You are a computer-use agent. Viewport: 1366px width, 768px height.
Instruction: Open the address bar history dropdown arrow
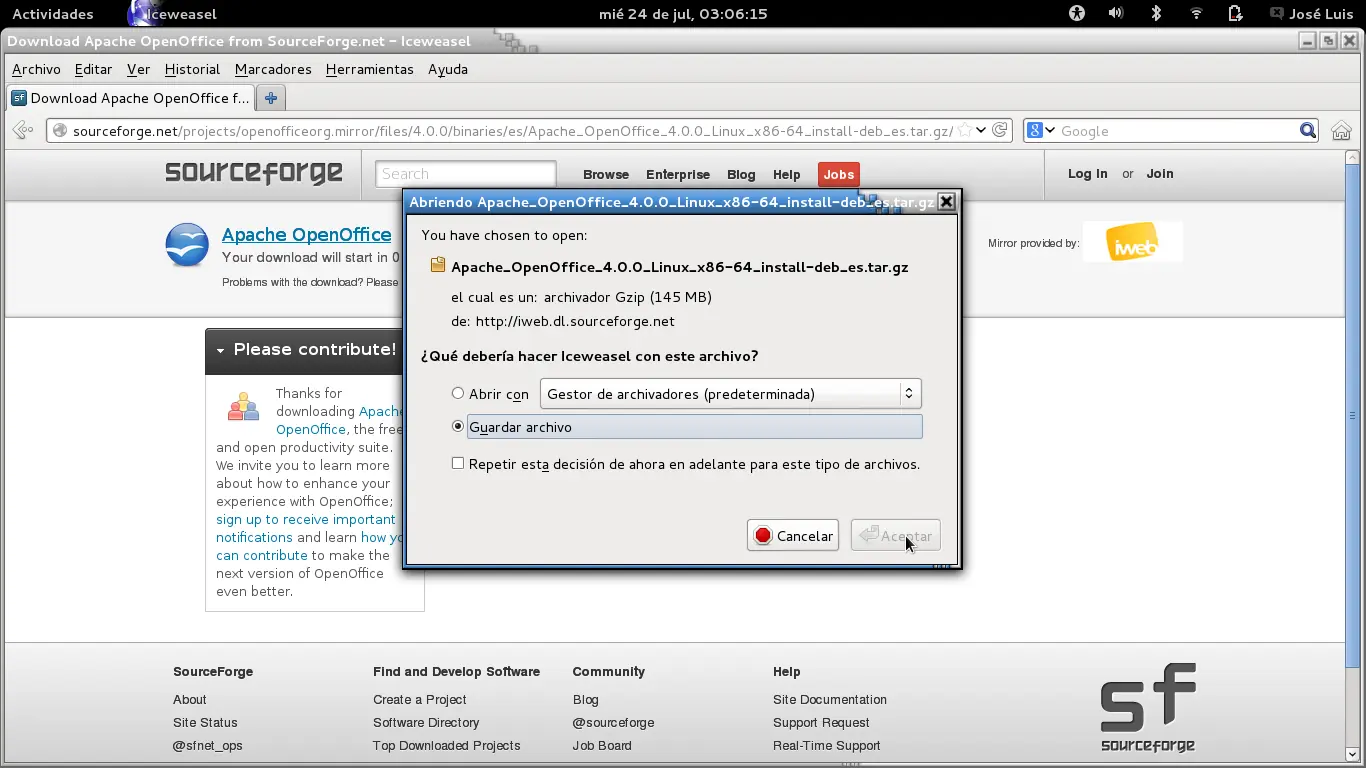(x=981, y=130)
